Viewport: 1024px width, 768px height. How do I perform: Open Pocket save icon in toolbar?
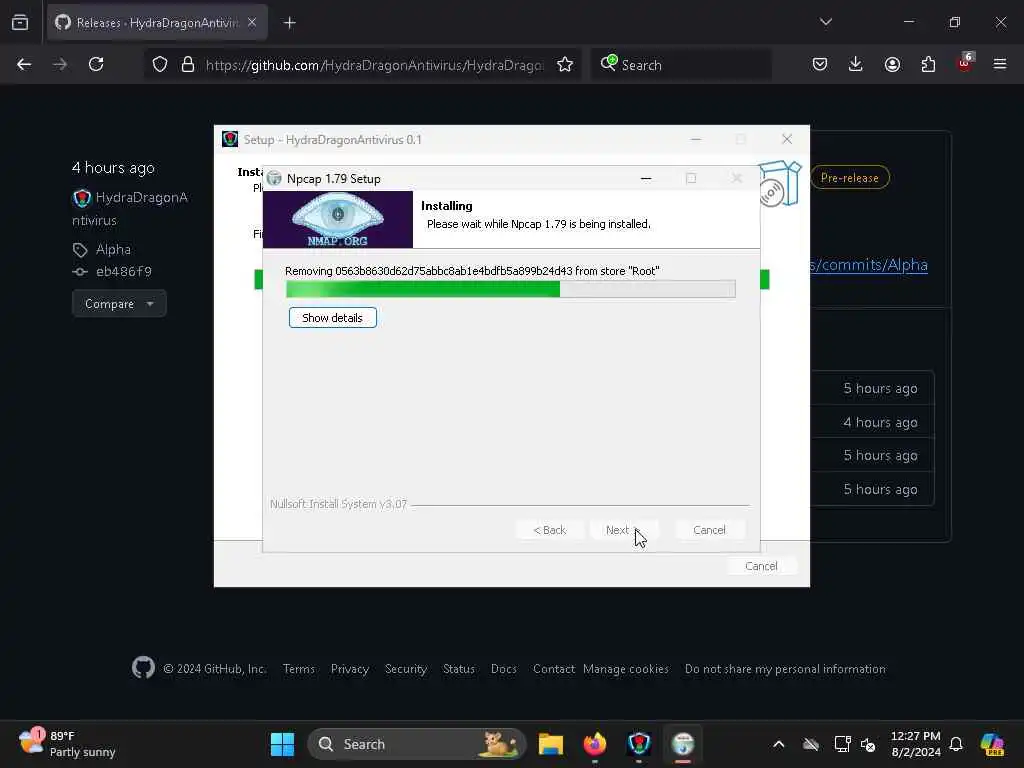pos(820,64)
